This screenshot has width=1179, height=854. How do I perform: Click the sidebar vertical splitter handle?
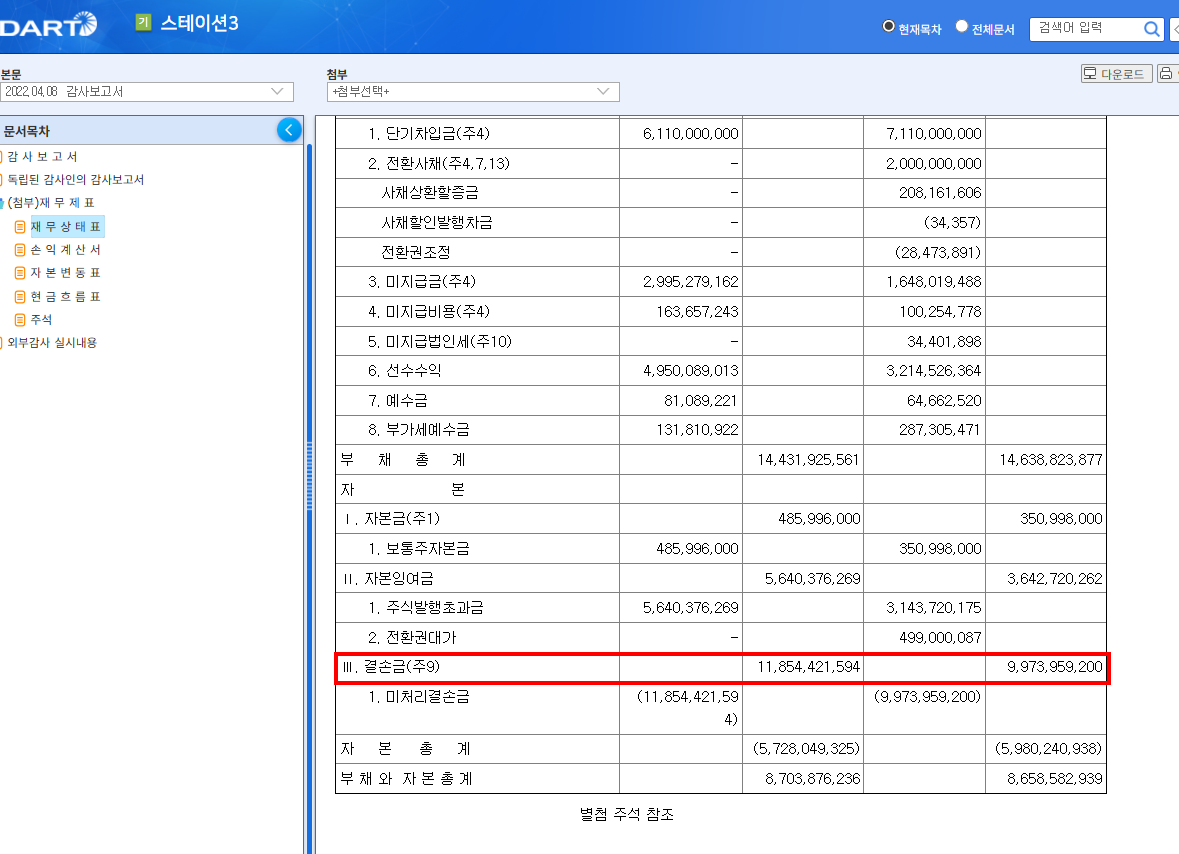pyautogui.click(x=309, y=477)
